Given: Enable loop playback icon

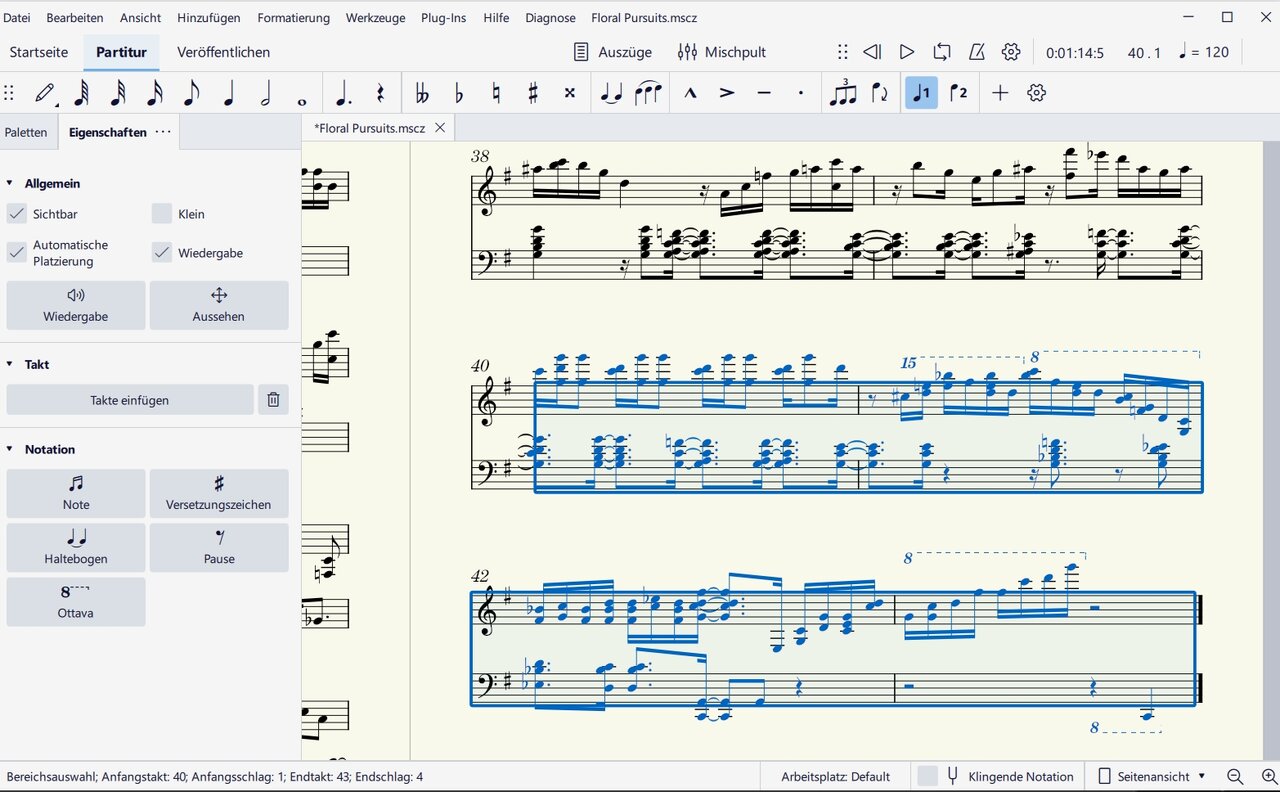Looking at the screenshot, I should (x=941, y=52).
